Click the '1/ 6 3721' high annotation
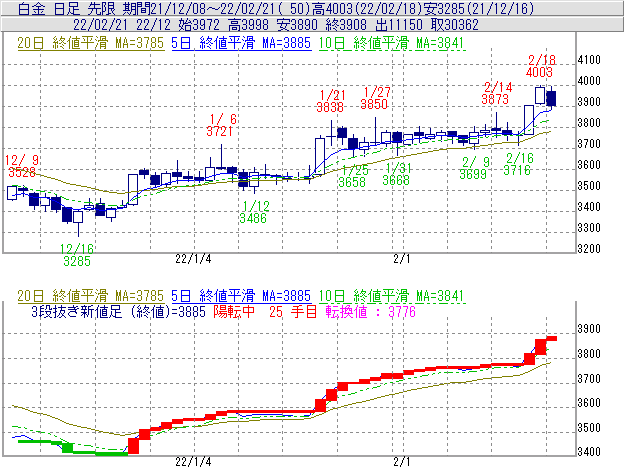Image resolution: width=624 pixels, height=475 pixels. [222, 125]
